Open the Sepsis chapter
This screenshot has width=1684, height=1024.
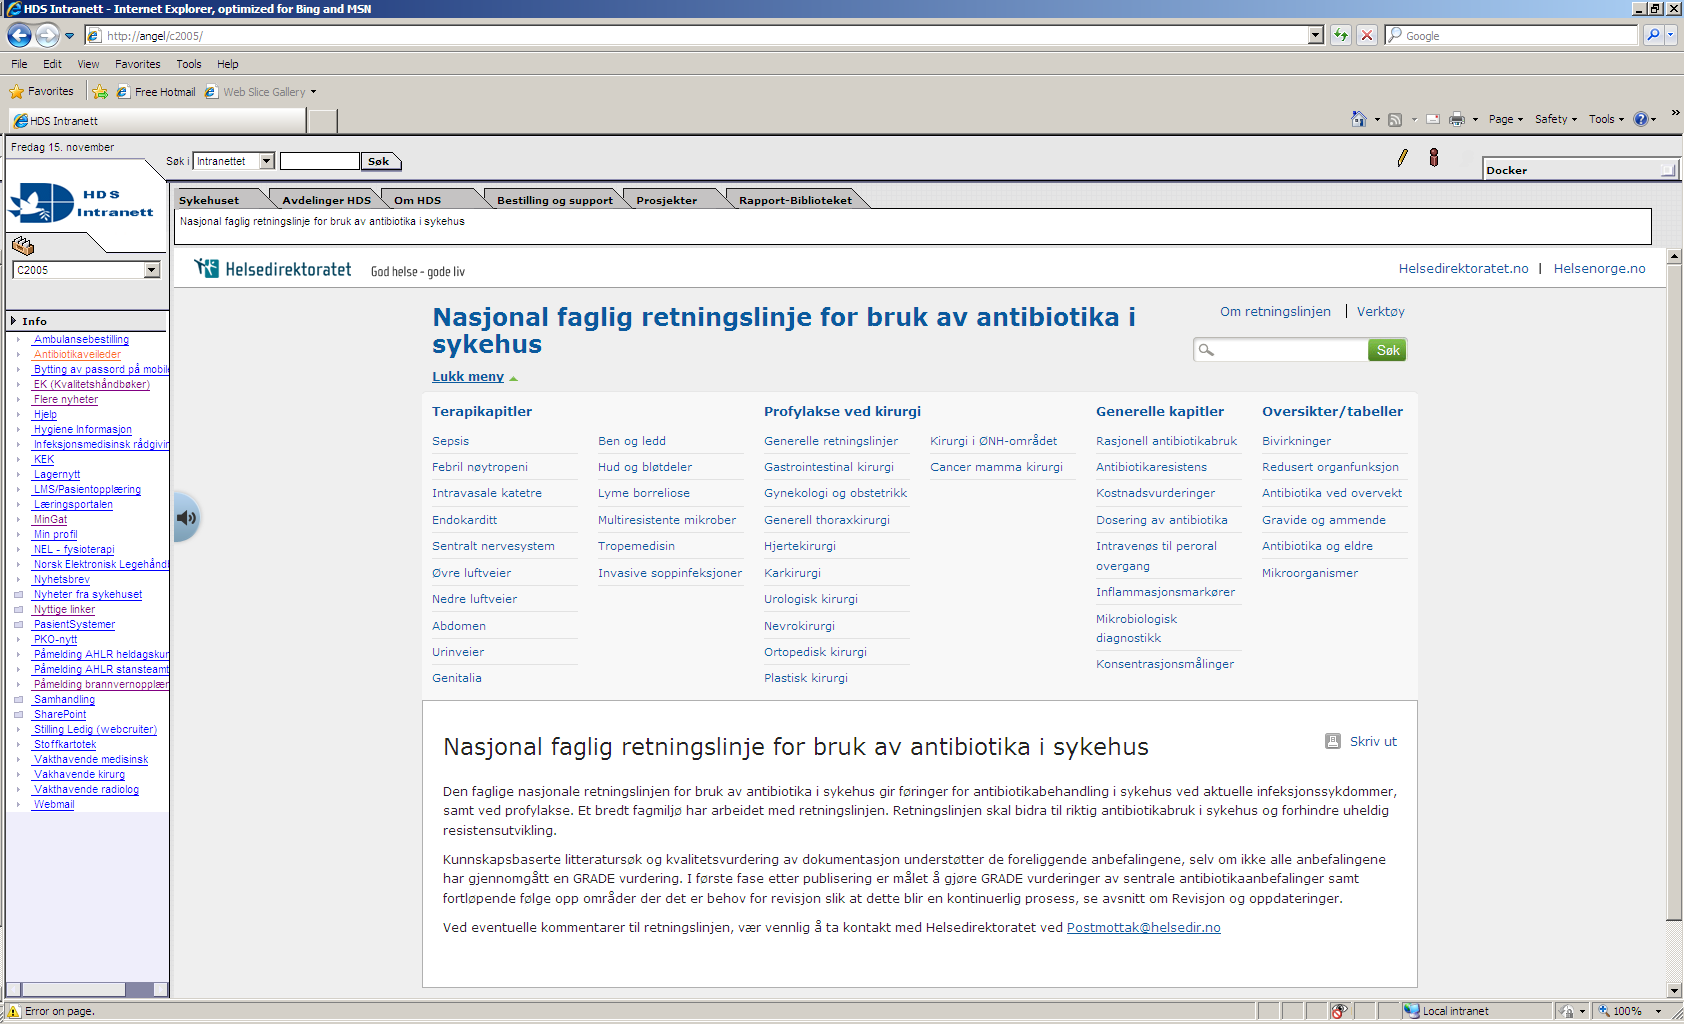point(450,441)
